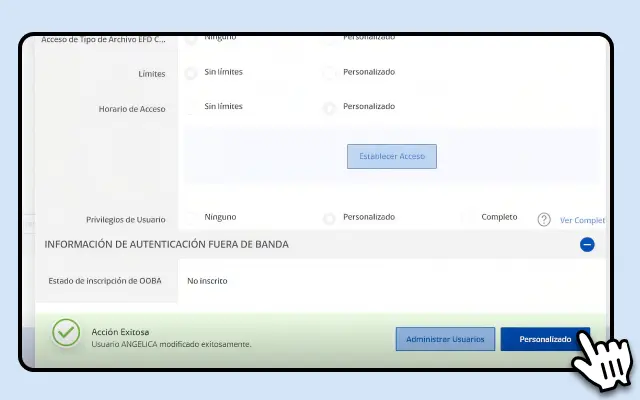Viewport: 640px width, 400px height.
Task: Click the 'Acción Exitosa' message title
Action: (x=120, y=332)
